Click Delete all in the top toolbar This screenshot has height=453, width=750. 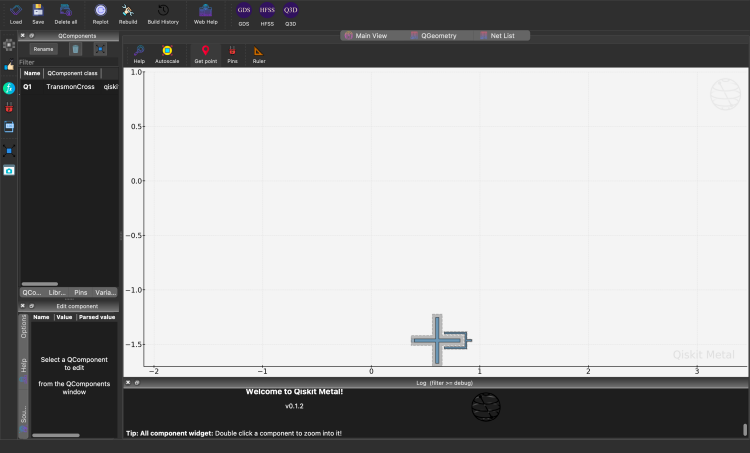(x=66, y=14)
